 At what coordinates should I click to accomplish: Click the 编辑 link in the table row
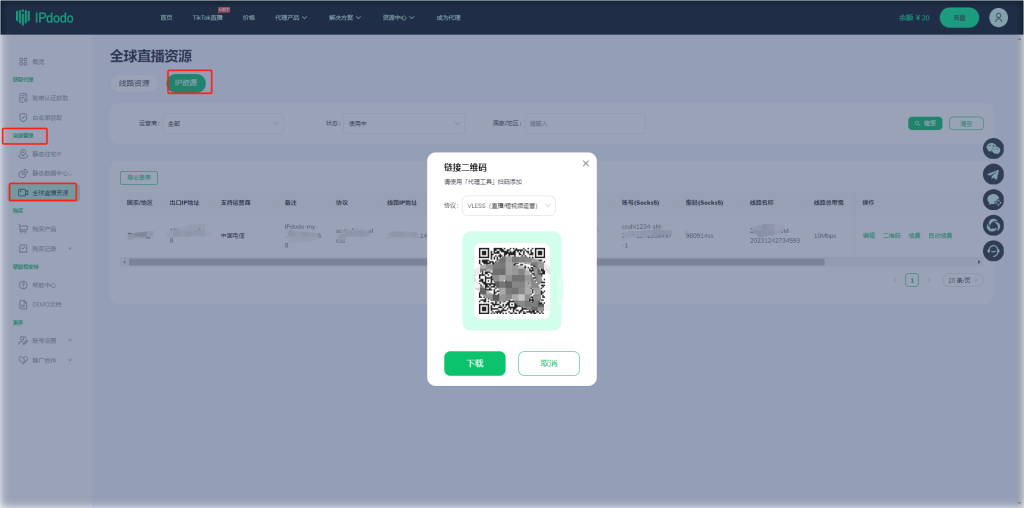(x=869, y=235)
